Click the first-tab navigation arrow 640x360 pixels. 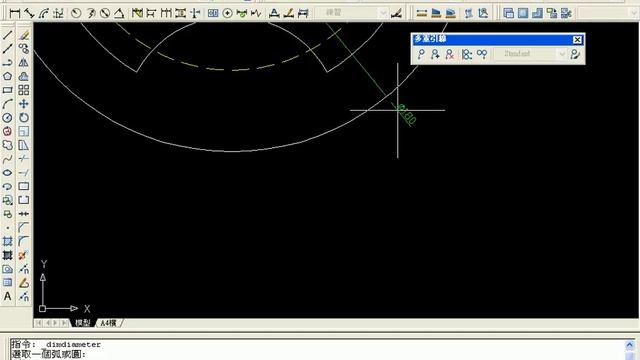point(39,323)
